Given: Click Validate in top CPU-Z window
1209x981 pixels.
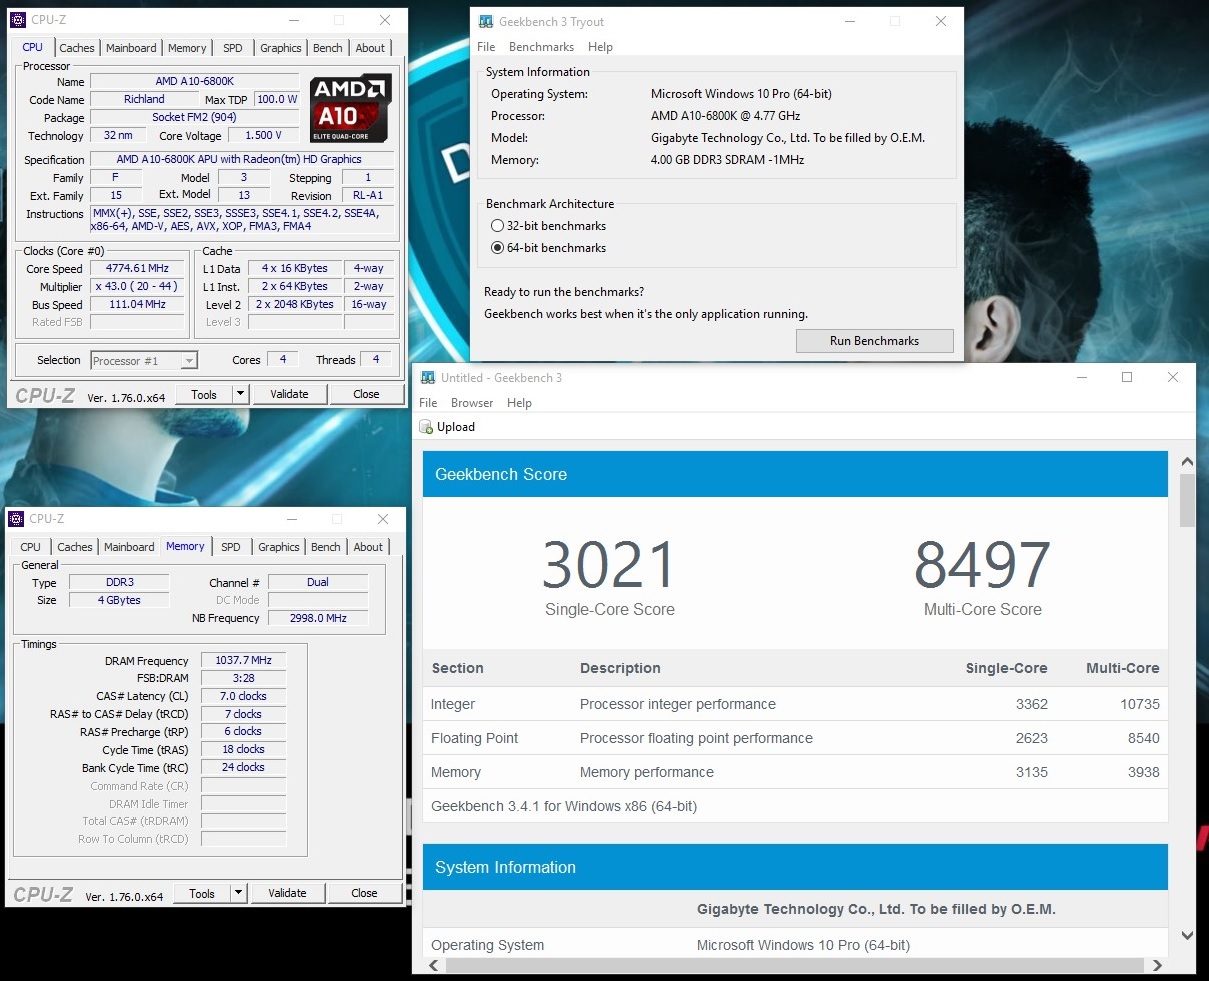Looking at the screenshot, I should click(x=289, y=394).
